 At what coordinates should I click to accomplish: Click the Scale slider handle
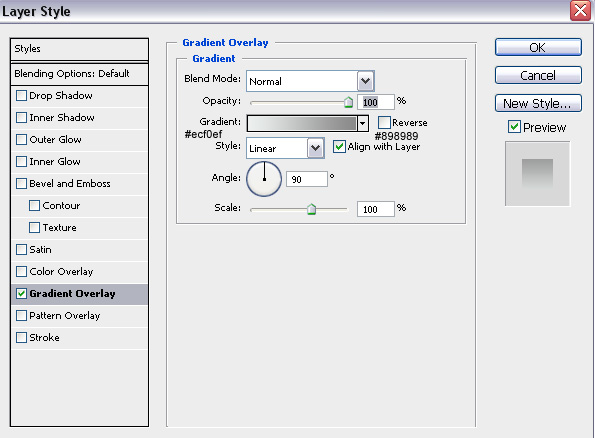point(312,209)
